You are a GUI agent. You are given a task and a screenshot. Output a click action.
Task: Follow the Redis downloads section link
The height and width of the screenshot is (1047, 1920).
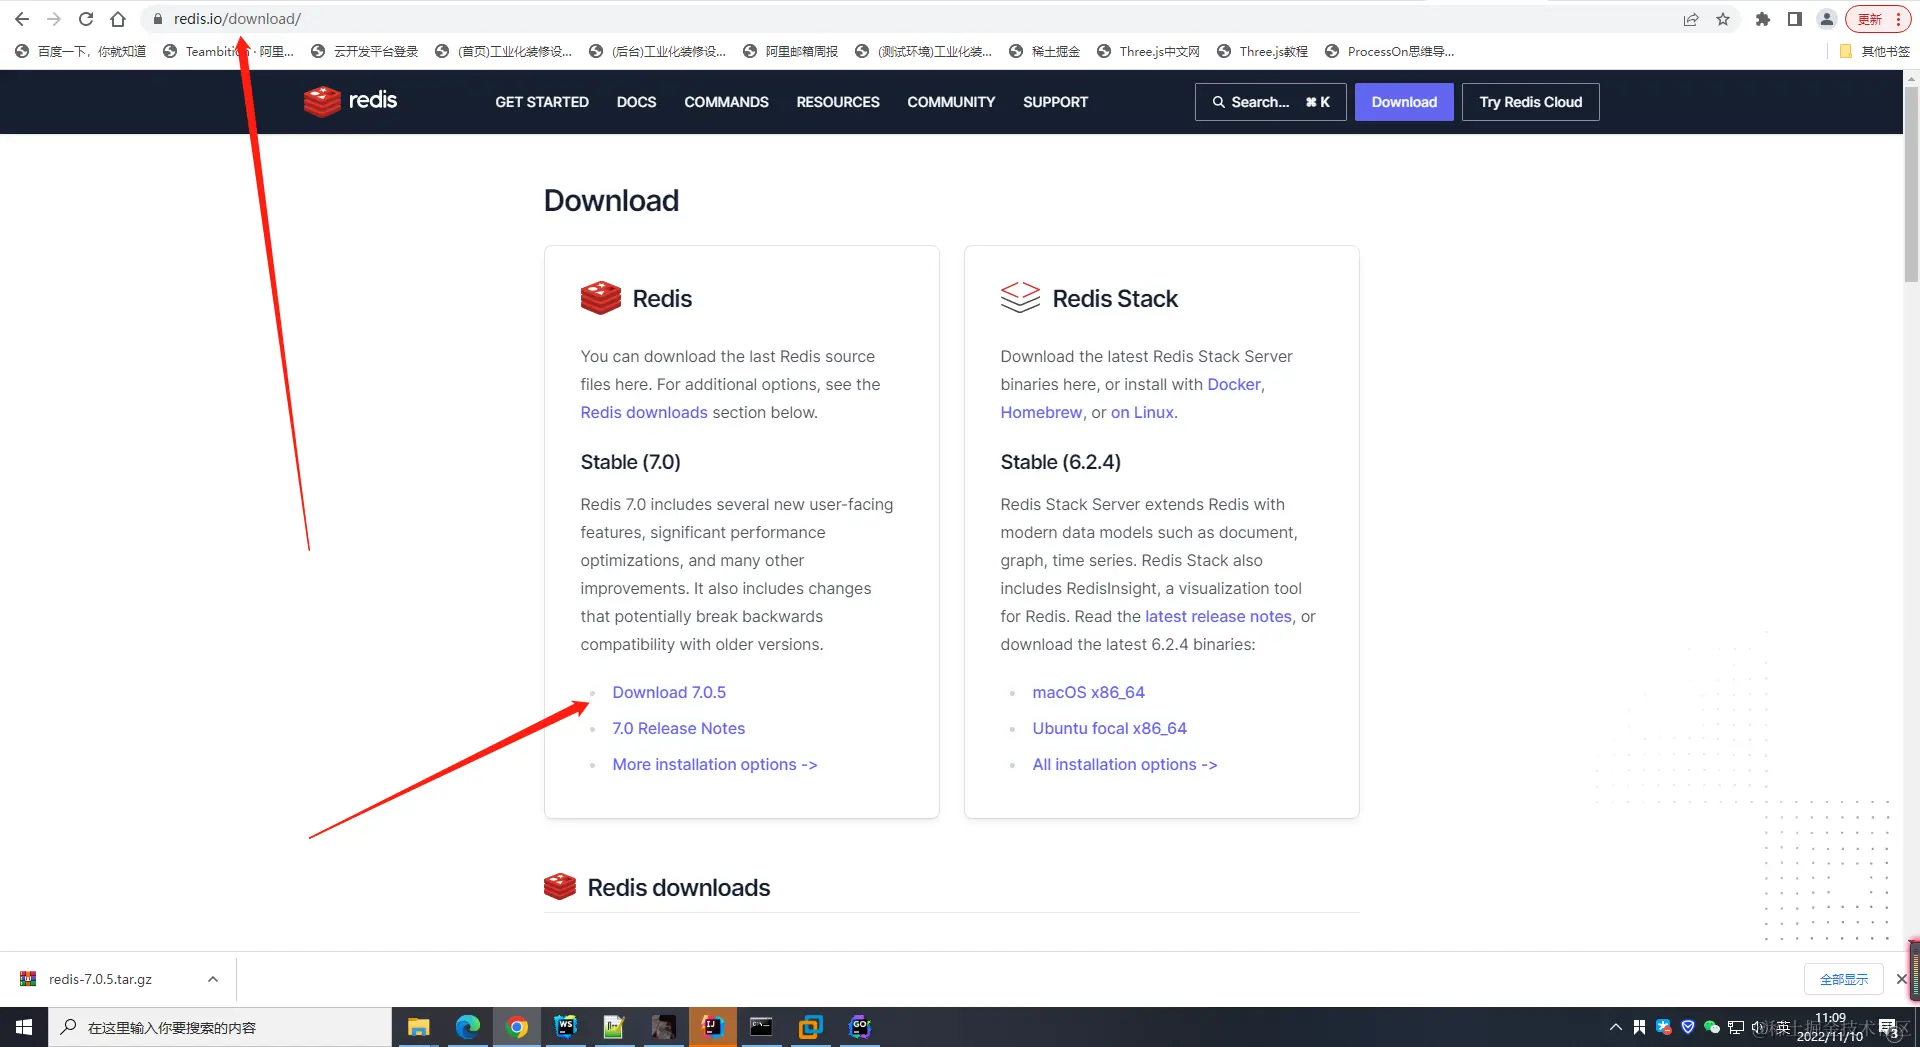644,412
